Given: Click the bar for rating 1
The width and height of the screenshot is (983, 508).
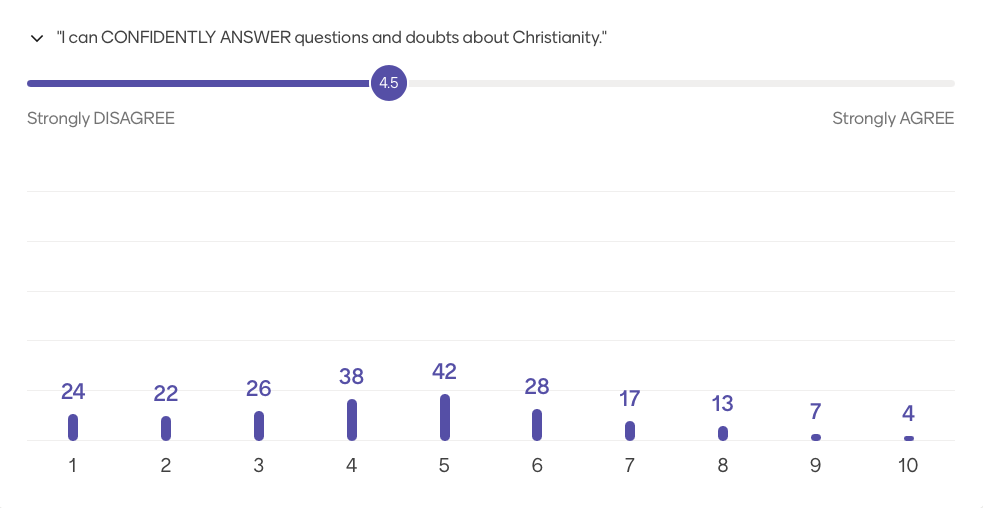Looking at the screenshot, I should coord(73,427).
